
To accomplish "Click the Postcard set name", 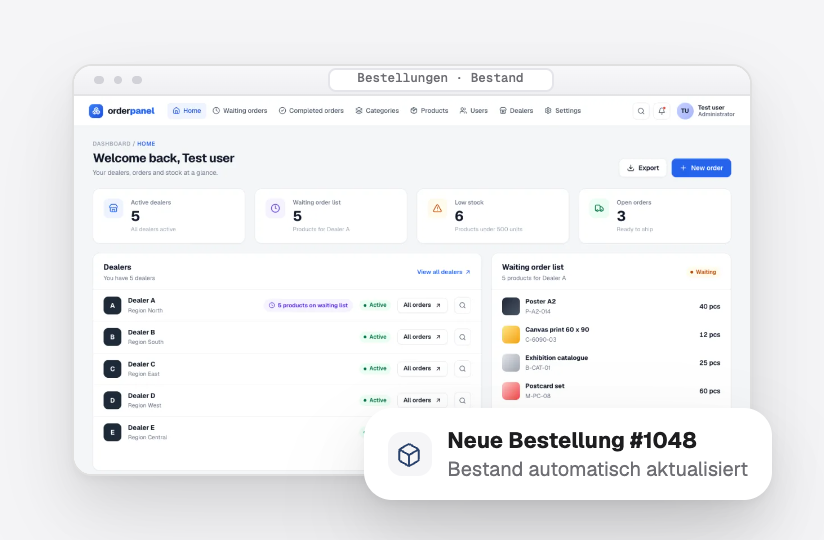I will [x=544, y=386].
